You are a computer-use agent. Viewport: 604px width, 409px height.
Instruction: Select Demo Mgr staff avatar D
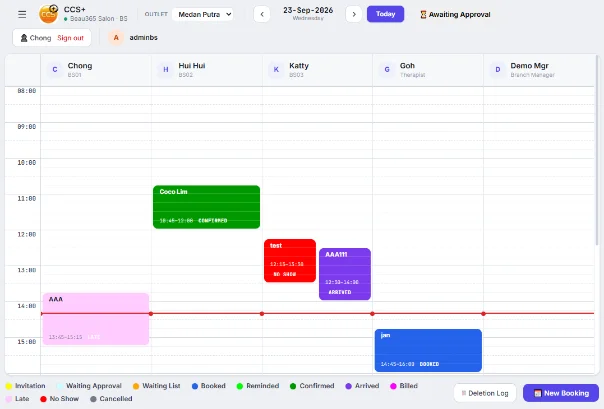point(498,70)
